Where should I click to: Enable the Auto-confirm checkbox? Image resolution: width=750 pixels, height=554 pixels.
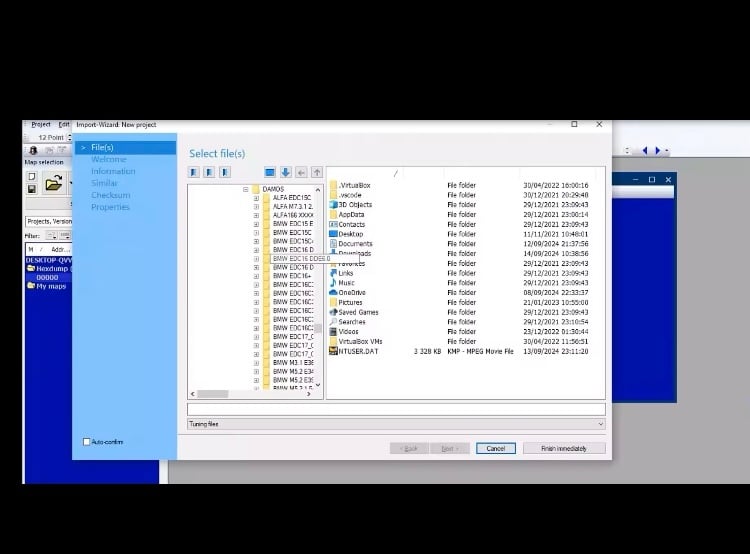pos(87,441)
